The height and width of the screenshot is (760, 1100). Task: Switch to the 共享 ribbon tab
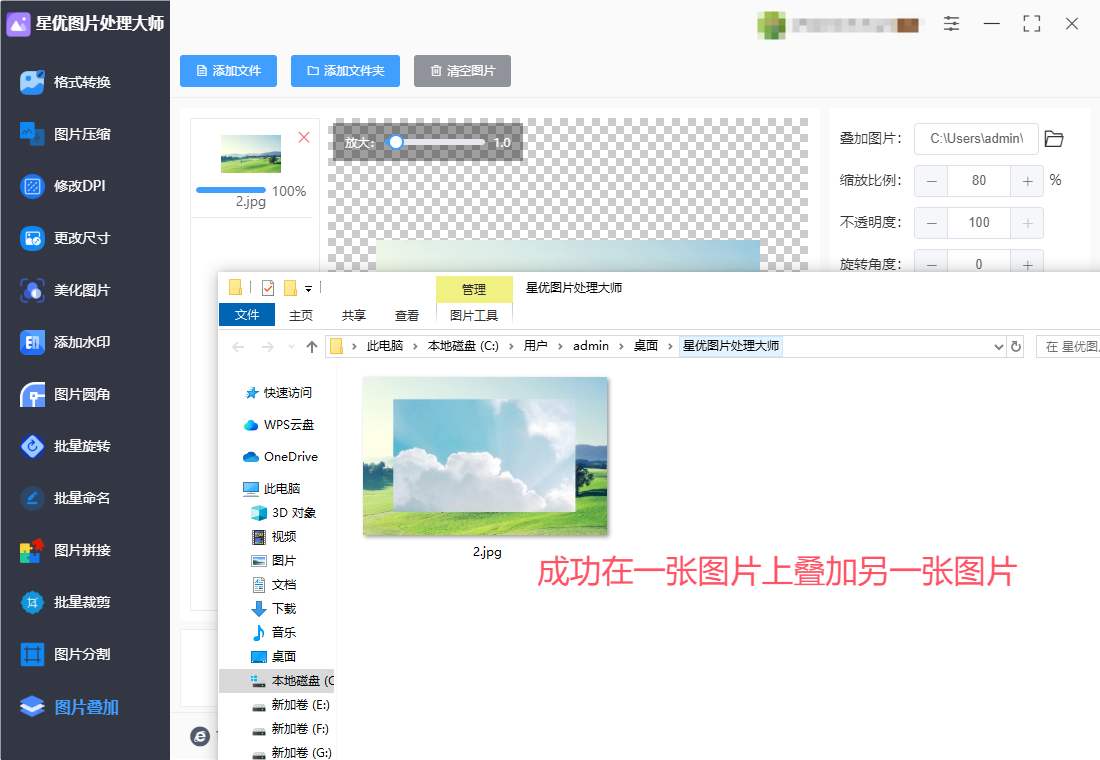pyautogui.click(x=354, y=316)
